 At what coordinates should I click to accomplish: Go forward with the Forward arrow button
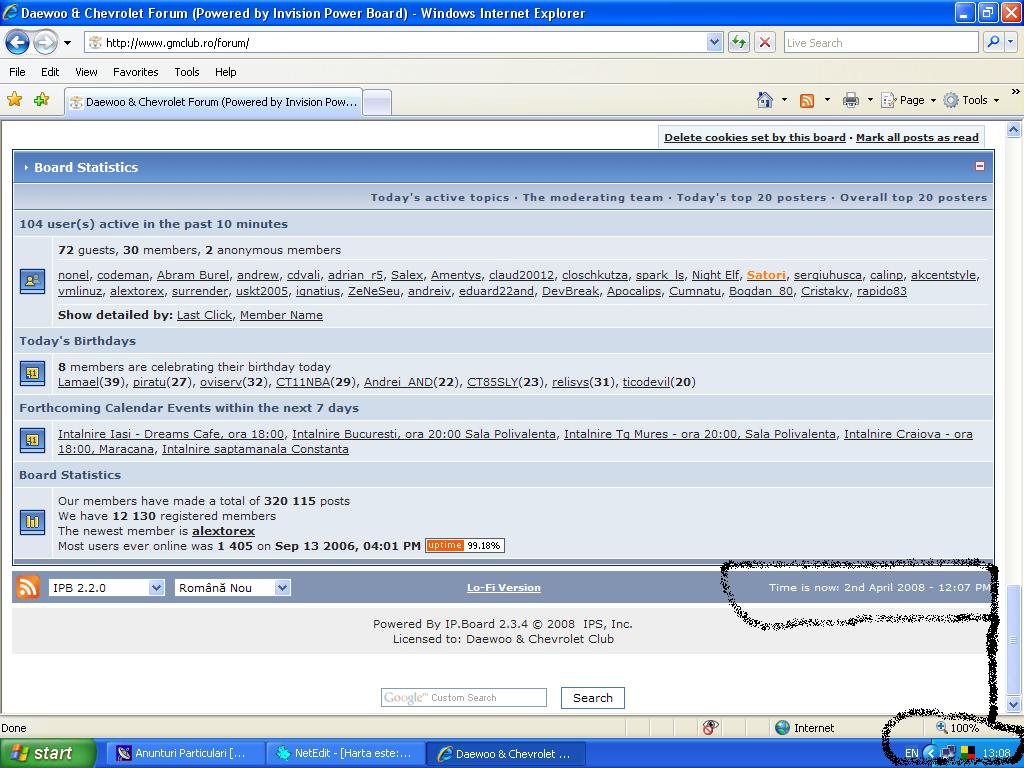44,43
